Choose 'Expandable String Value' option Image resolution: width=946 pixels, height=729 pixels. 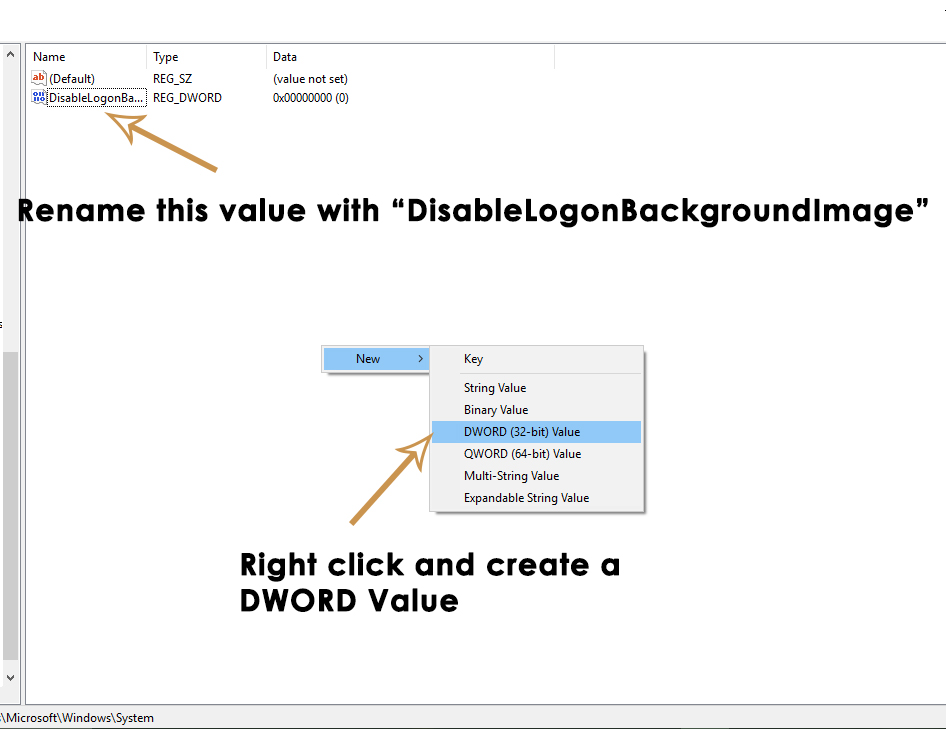(526, 497)
